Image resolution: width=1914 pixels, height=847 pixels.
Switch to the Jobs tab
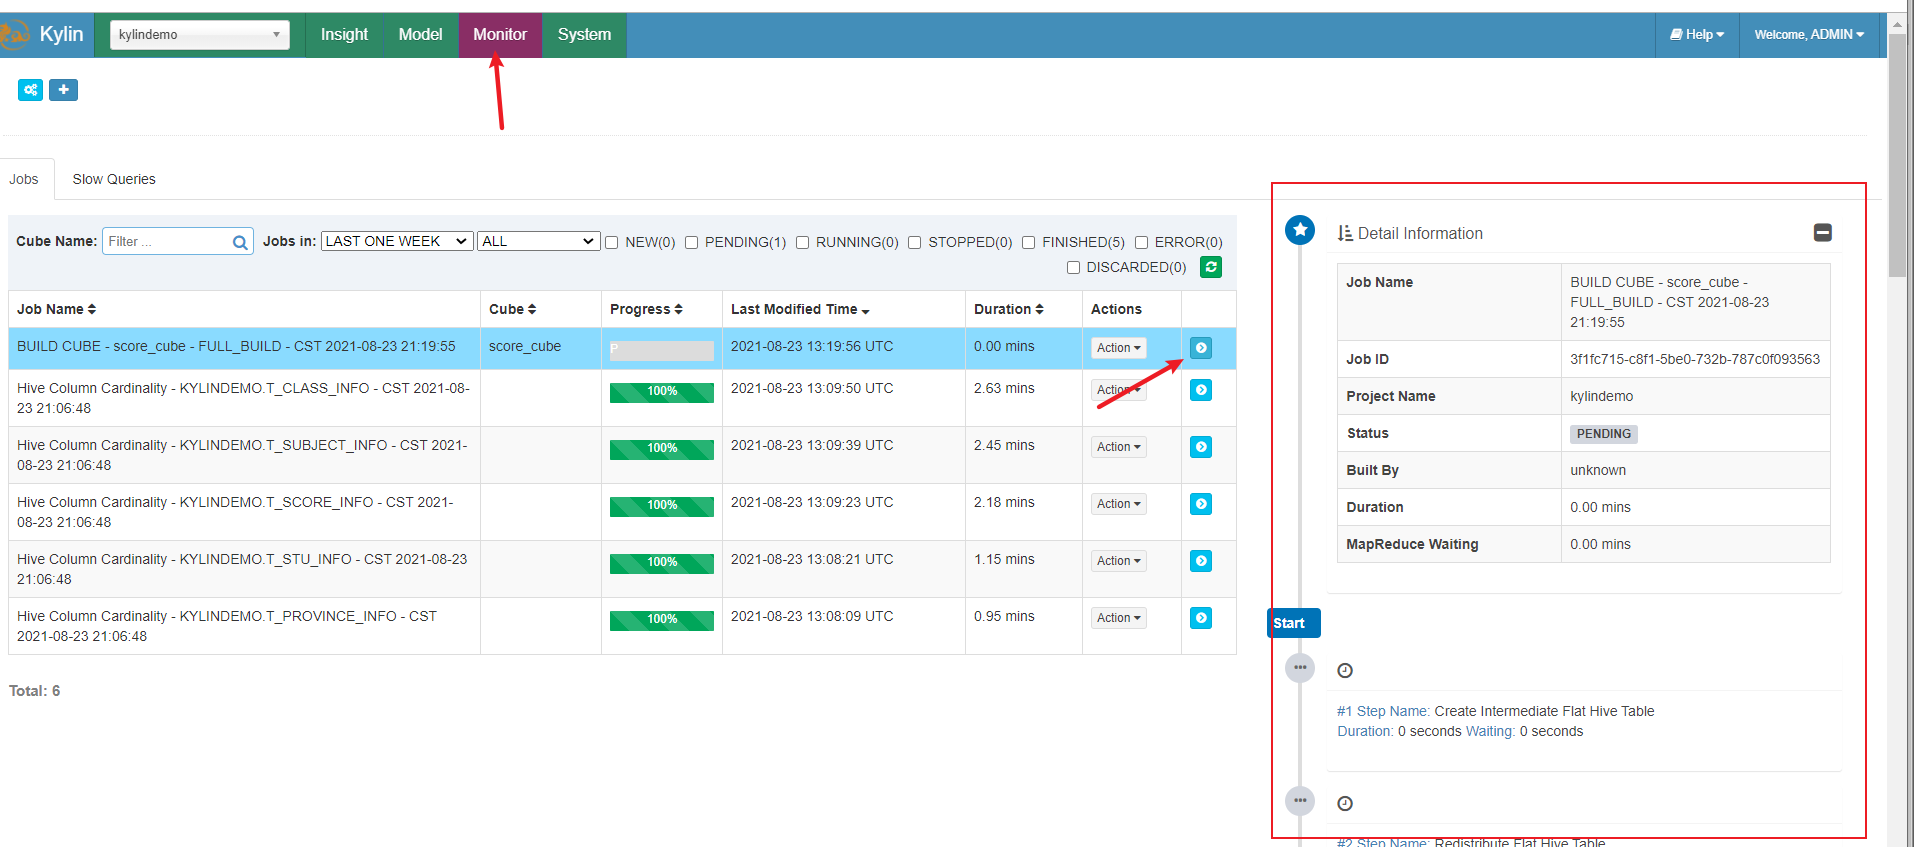(x=25, y=179)
